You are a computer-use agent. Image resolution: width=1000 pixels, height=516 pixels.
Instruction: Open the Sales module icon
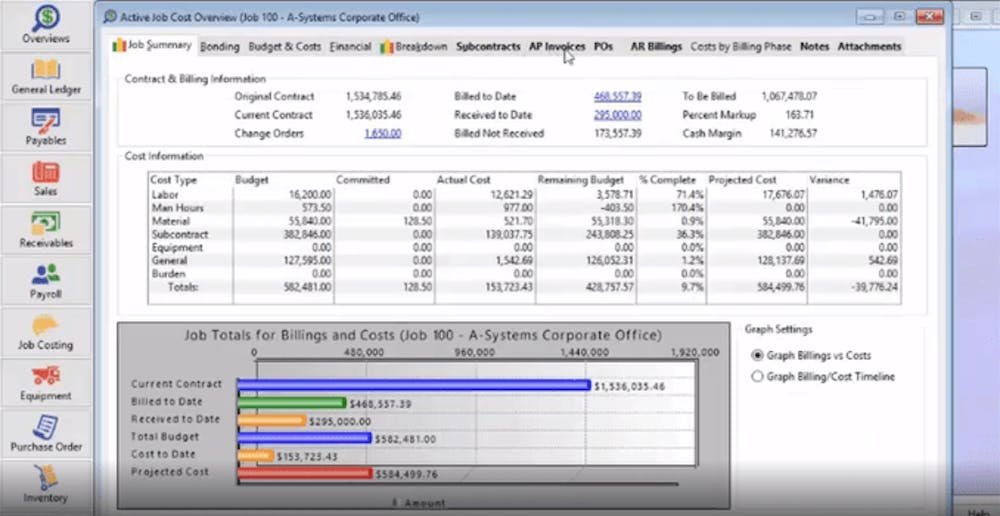tap(46, 172)
